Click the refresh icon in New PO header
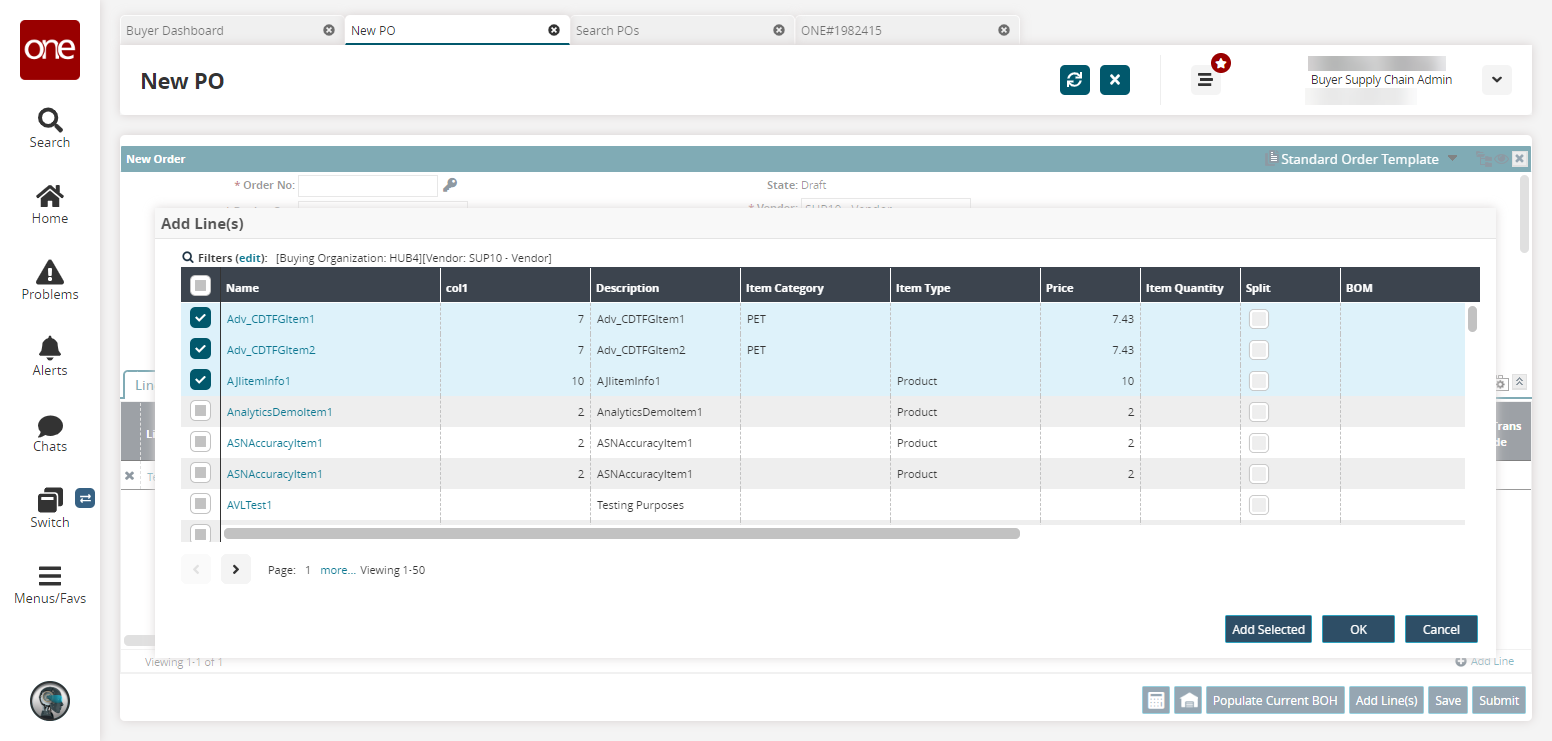Image resolution: width=1552 pixels, height=741 pixels. point(1075,80)
